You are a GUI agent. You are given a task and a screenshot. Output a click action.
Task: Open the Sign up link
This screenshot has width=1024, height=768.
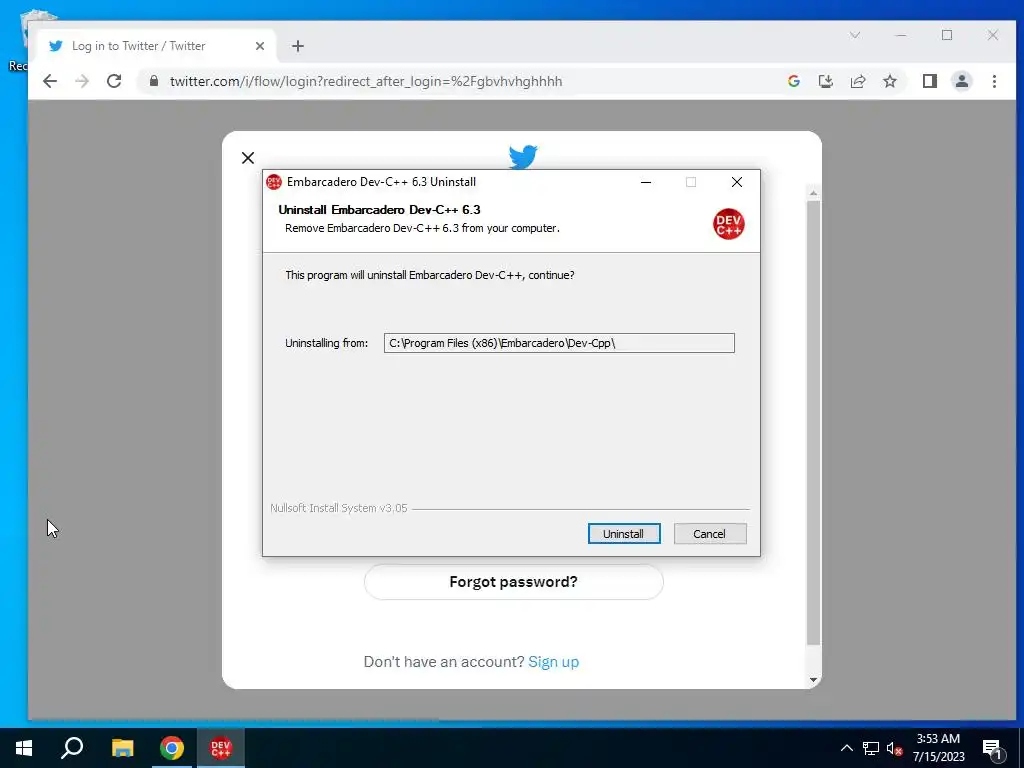pyautogui.click(x=553, y=662)
